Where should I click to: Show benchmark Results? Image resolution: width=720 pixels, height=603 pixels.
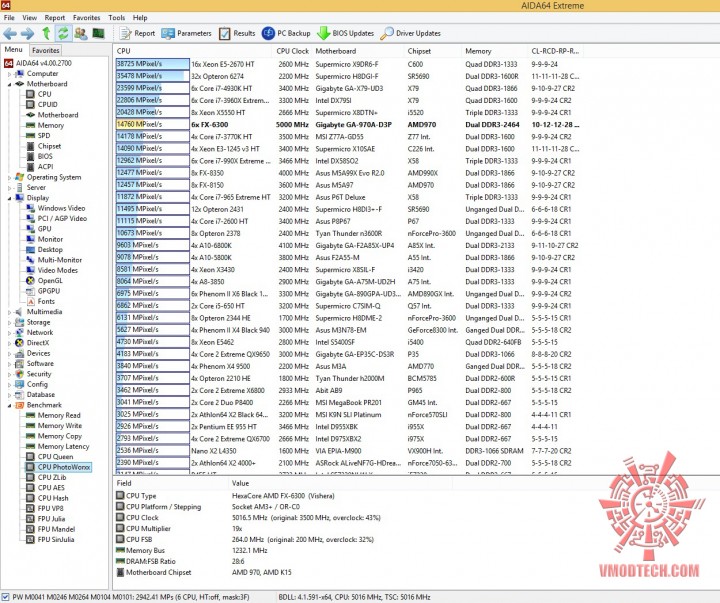237,33
